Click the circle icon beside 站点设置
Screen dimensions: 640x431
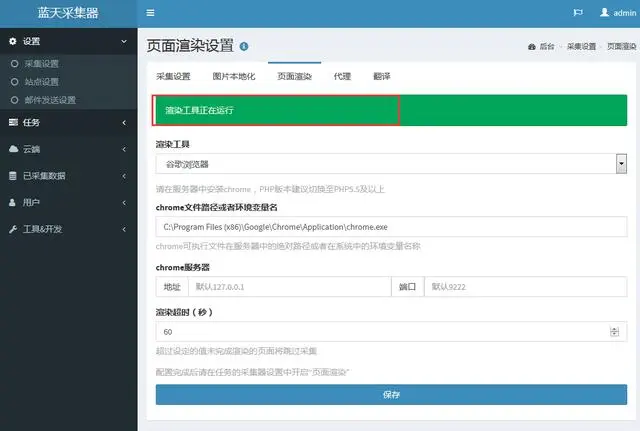pyautogui.click(x=14, y=82)
